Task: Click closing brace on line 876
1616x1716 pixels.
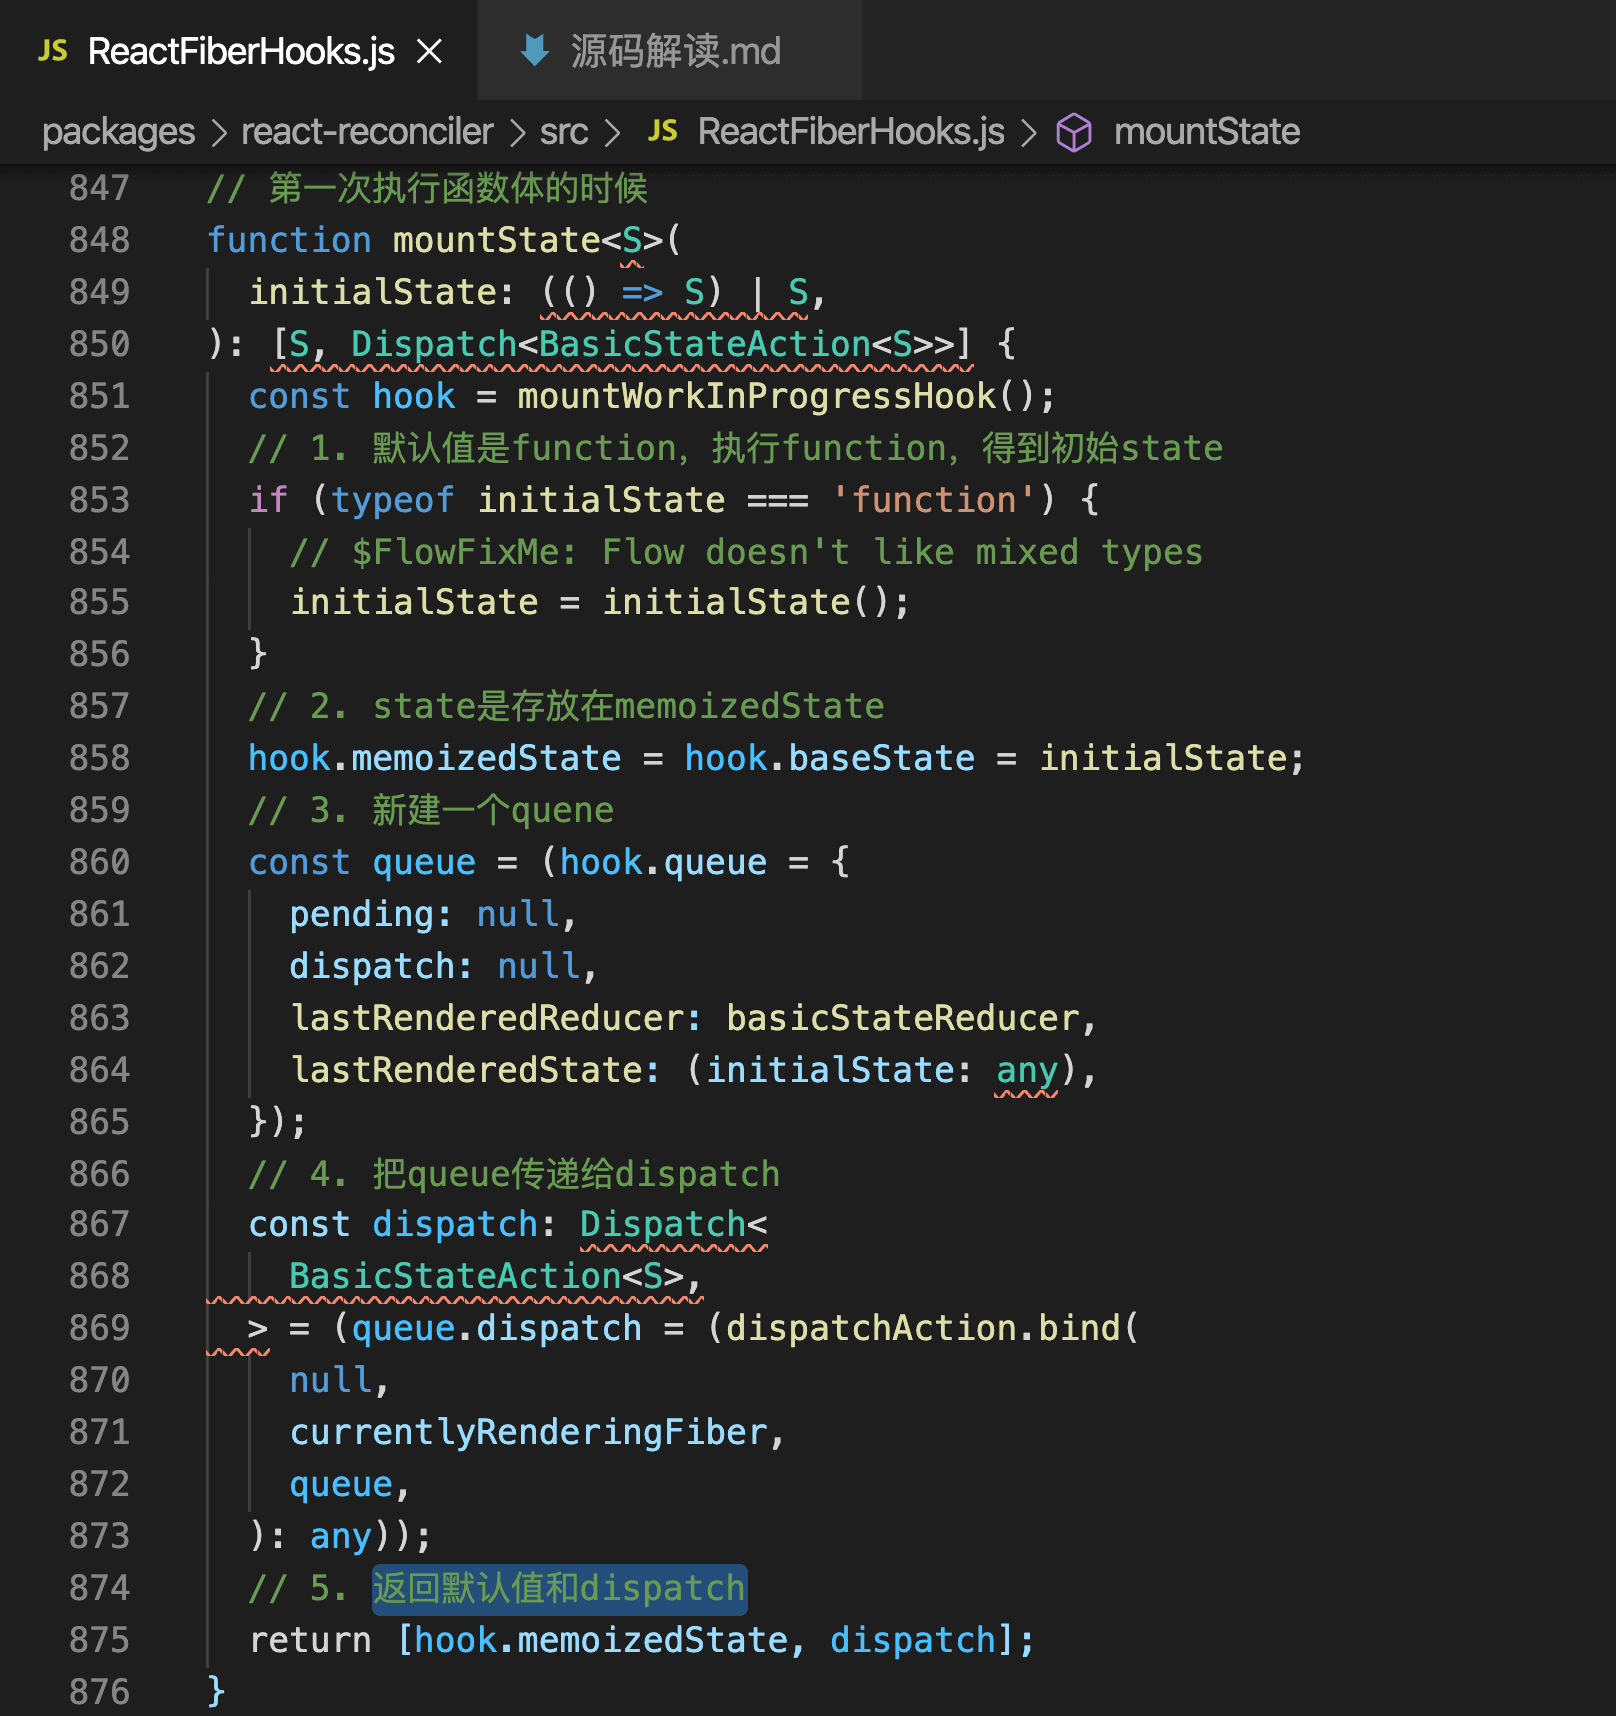Action: tap(216, 1692)
